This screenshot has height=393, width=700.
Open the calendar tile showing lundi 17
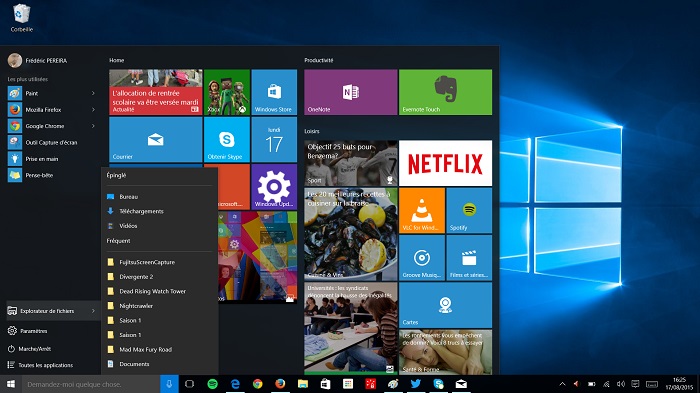(x=274, y=139)
